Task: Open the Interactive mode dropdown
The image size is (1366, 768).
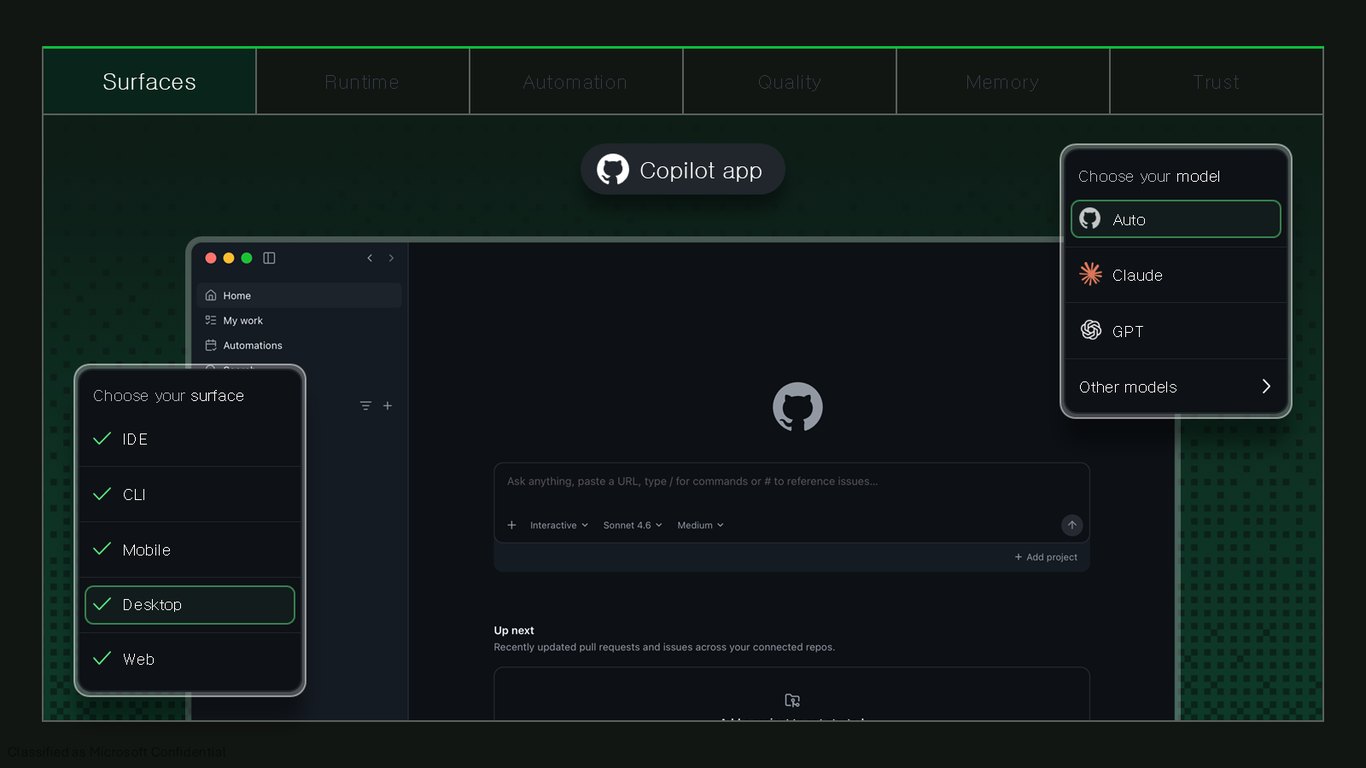Action: tap(559, 525)
